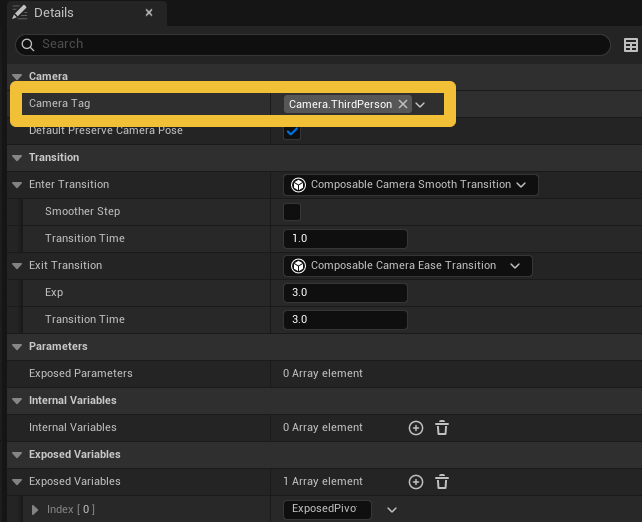Add element to Exposed Variables array

tap(416, 482)
